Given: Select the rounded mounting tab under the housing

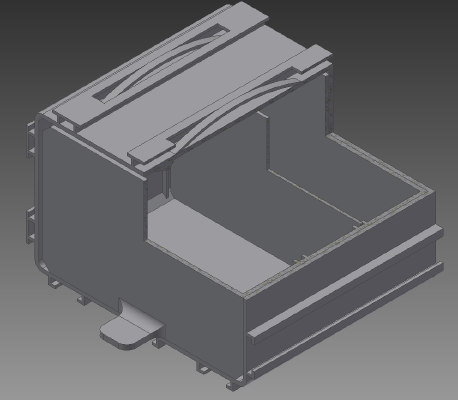Looking at the screenshot, I should [128, 330].
